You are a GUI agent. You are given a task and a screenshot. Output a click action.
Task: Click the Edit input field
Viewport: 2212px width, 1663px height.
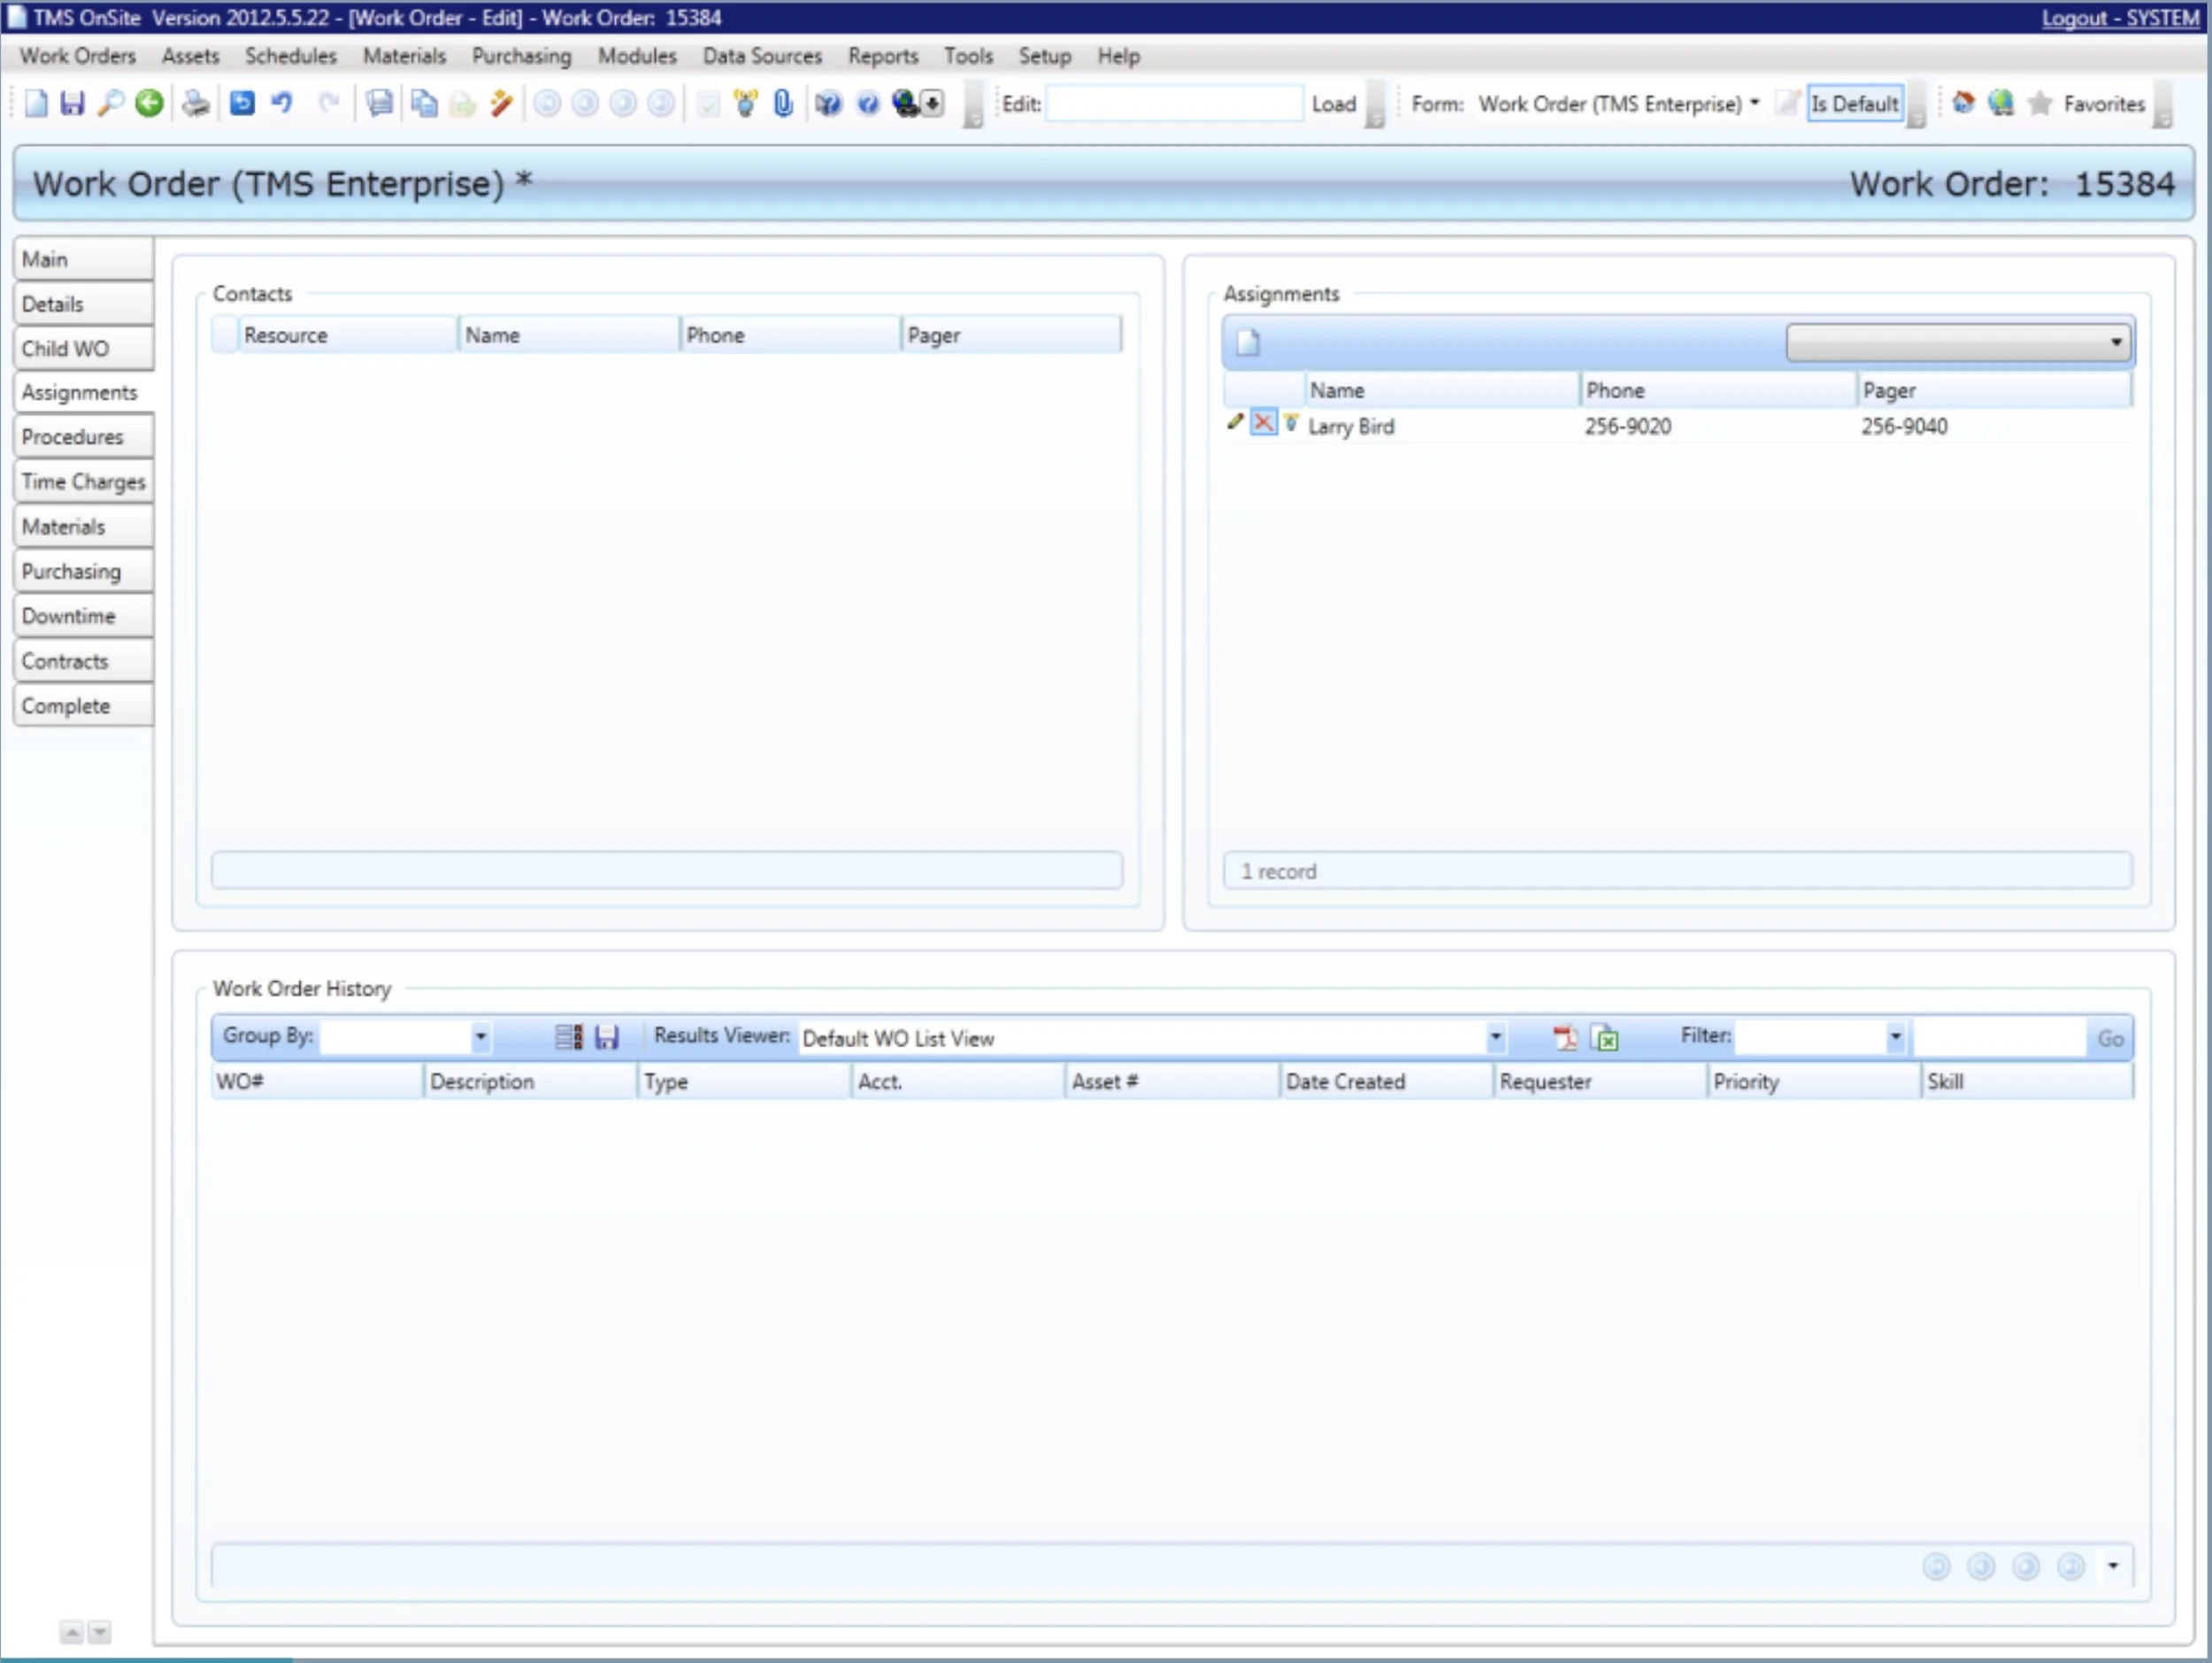[x=1173, y=104]
